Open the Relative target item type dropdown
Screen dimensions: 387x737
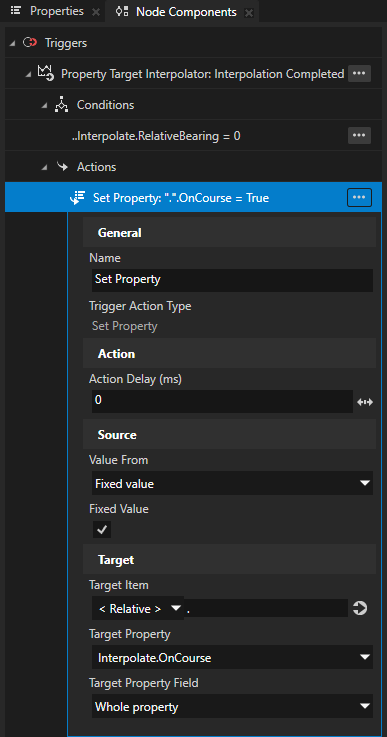tap(137, 609)
